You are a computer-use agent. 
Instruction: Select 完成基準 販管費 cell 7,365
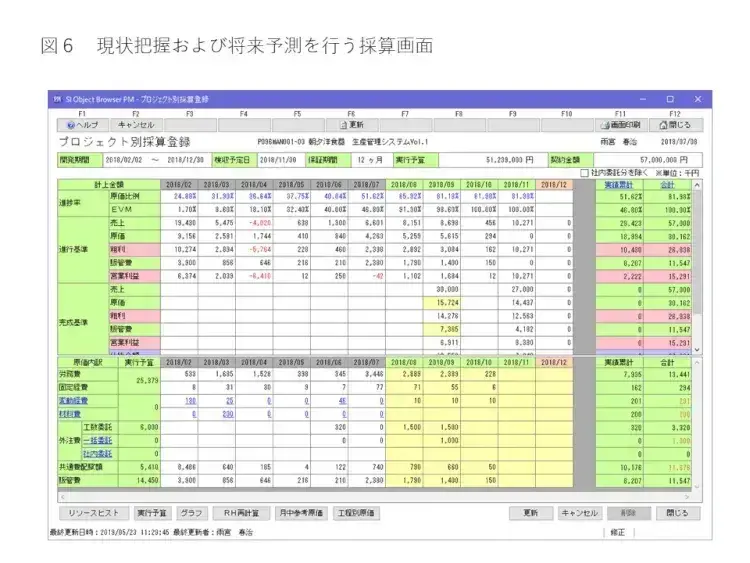tap(441, 330)
